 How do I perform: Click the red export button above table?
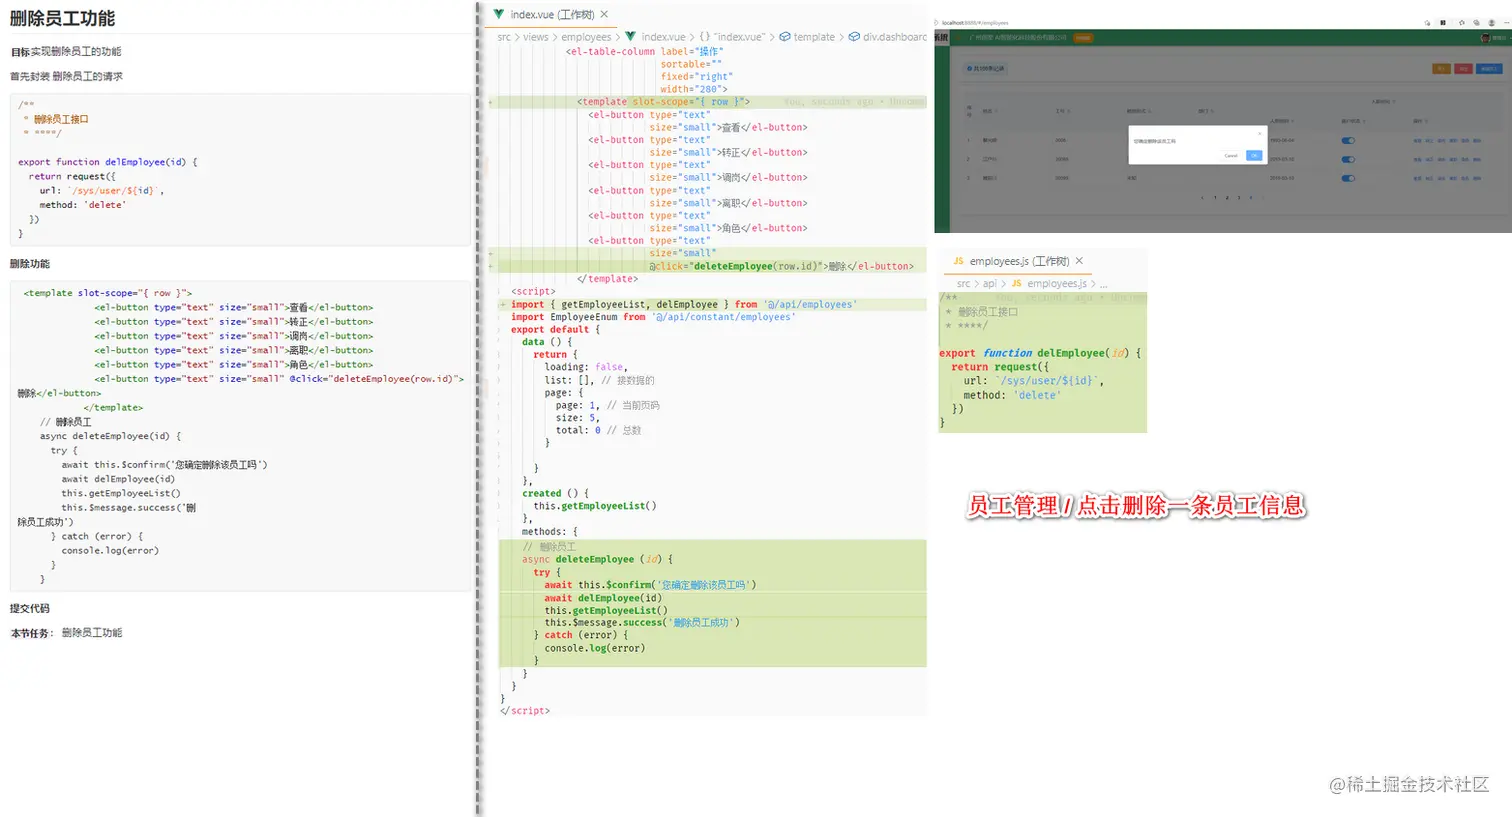pos(1463,69)
